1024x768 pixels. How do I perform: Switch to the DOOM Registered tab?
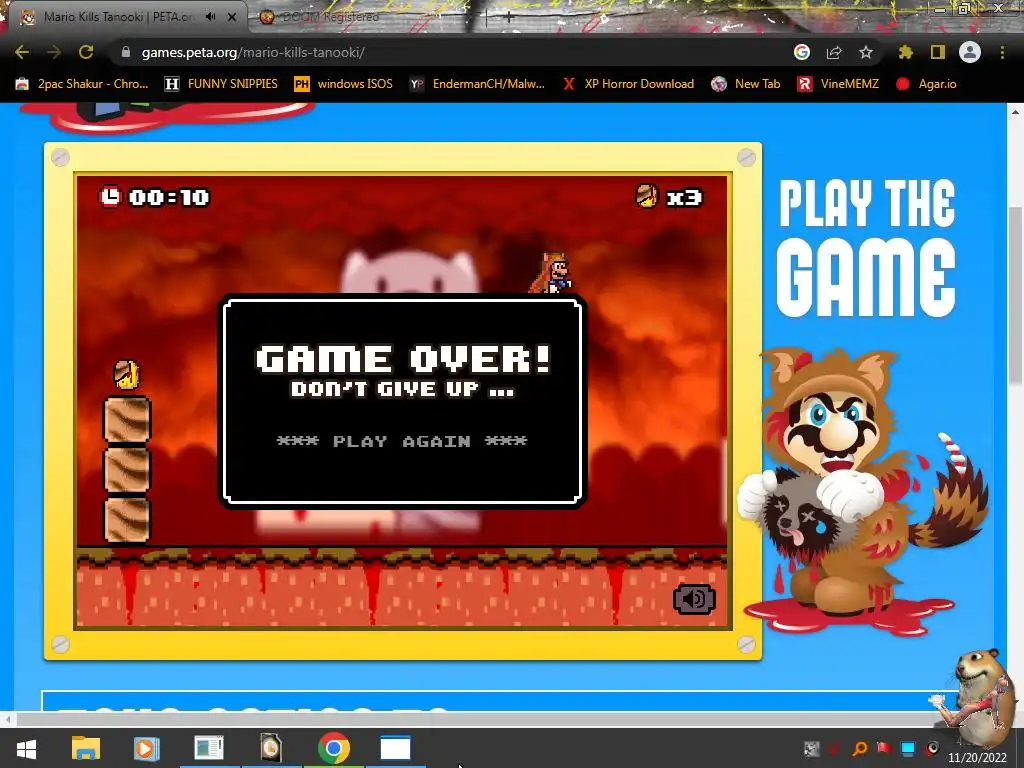tap(330, 17)
